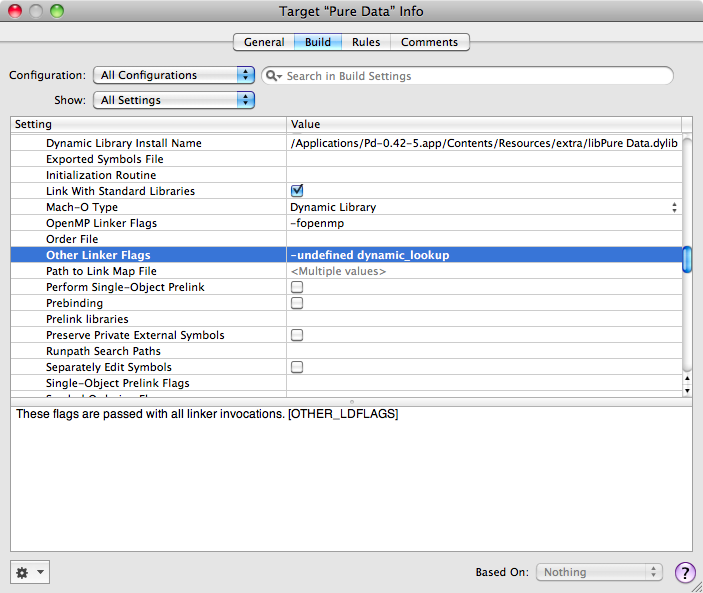Select the Runpath Search Paths setting
Viewport: 703px width, 593px height.
pos(347,351)
